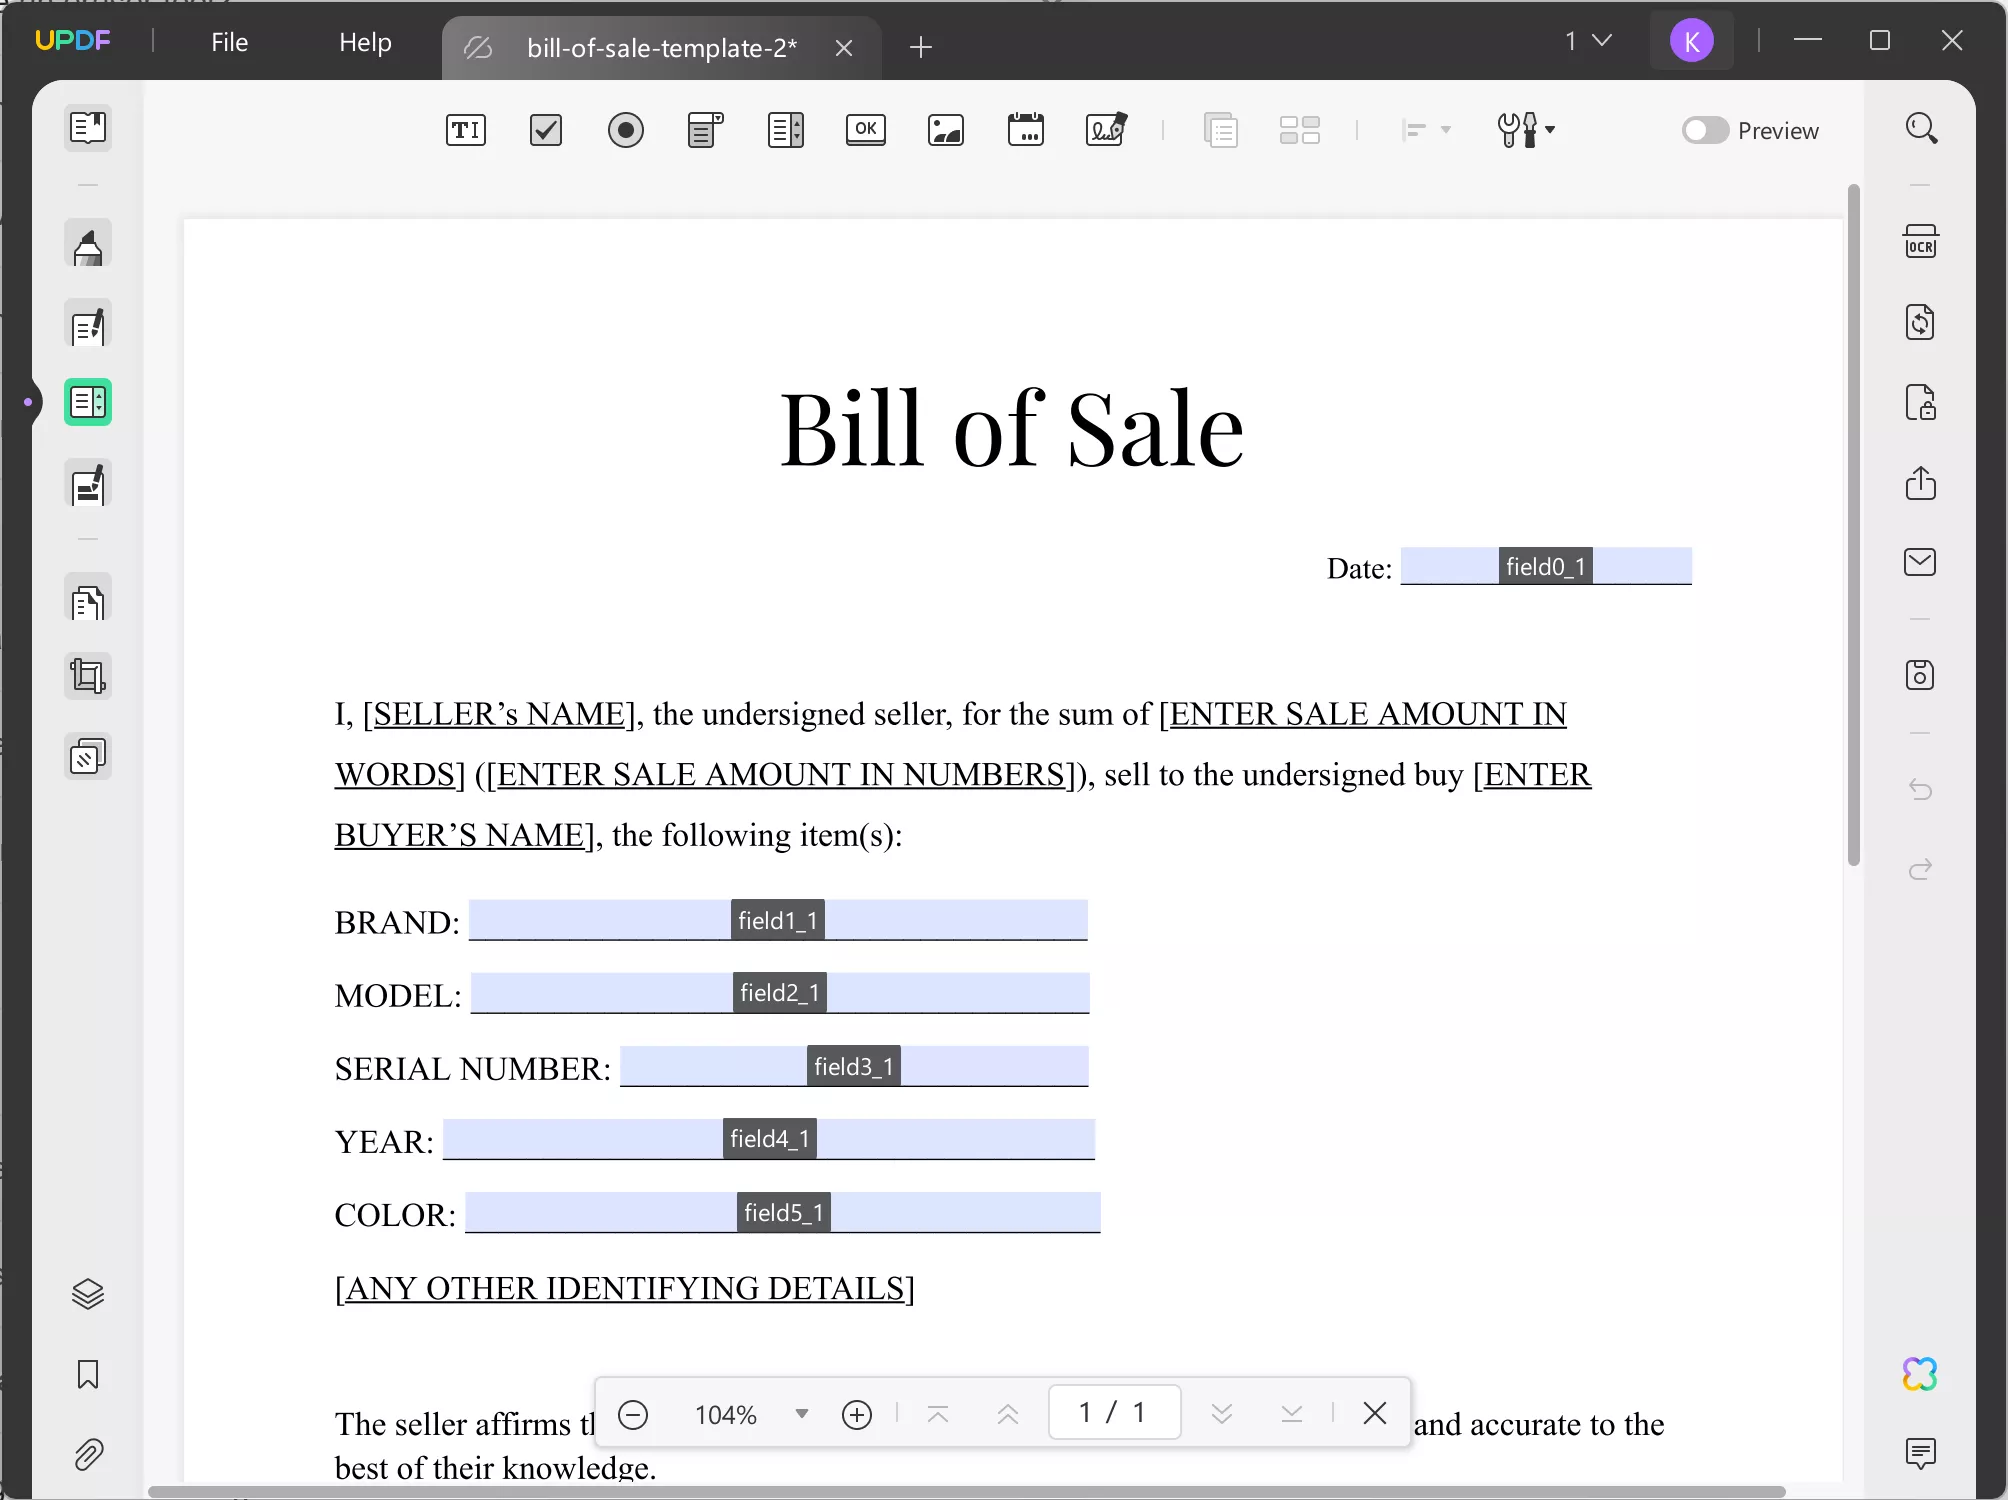Select the Text Field tool

465,130
